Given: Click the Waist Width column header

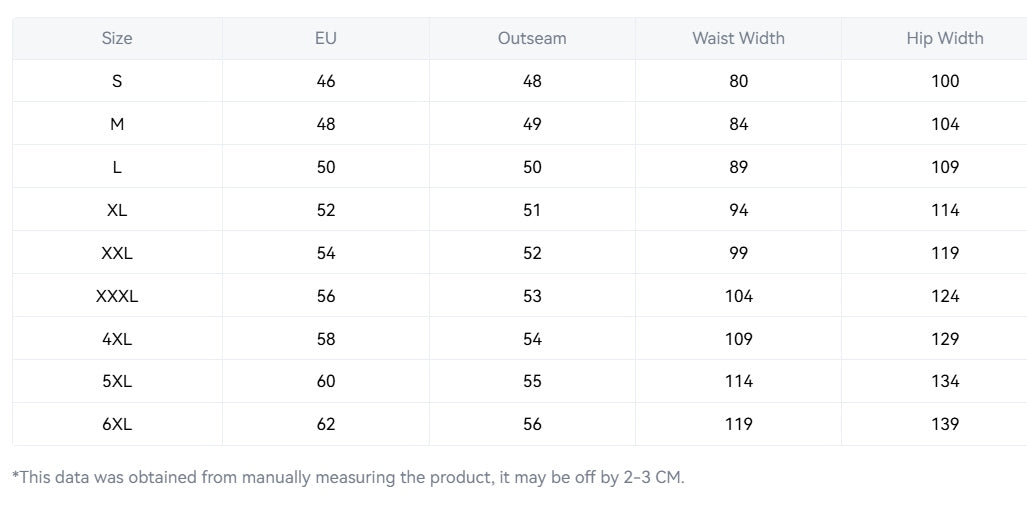Looking at the screenshot, I should 738,39.
